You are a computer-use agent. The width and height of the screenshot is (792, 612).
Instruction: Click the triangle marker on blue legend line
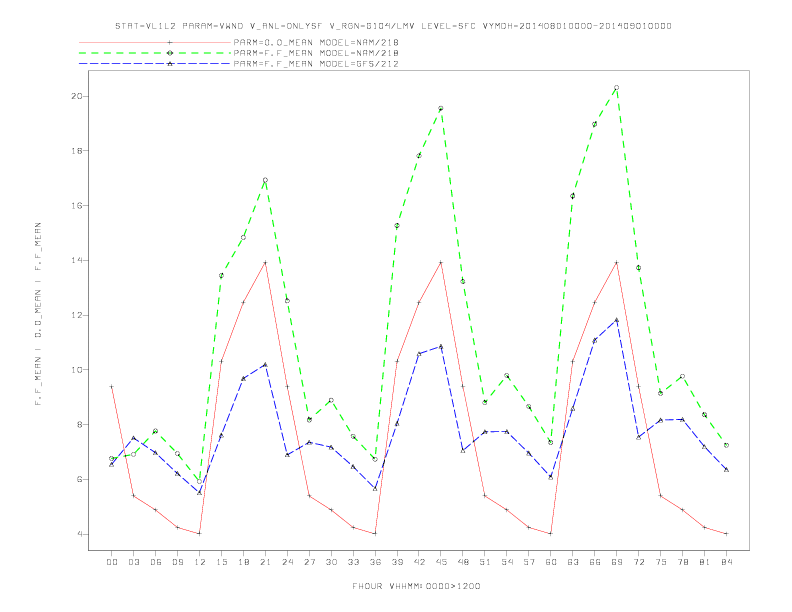(x=170, y=64)
